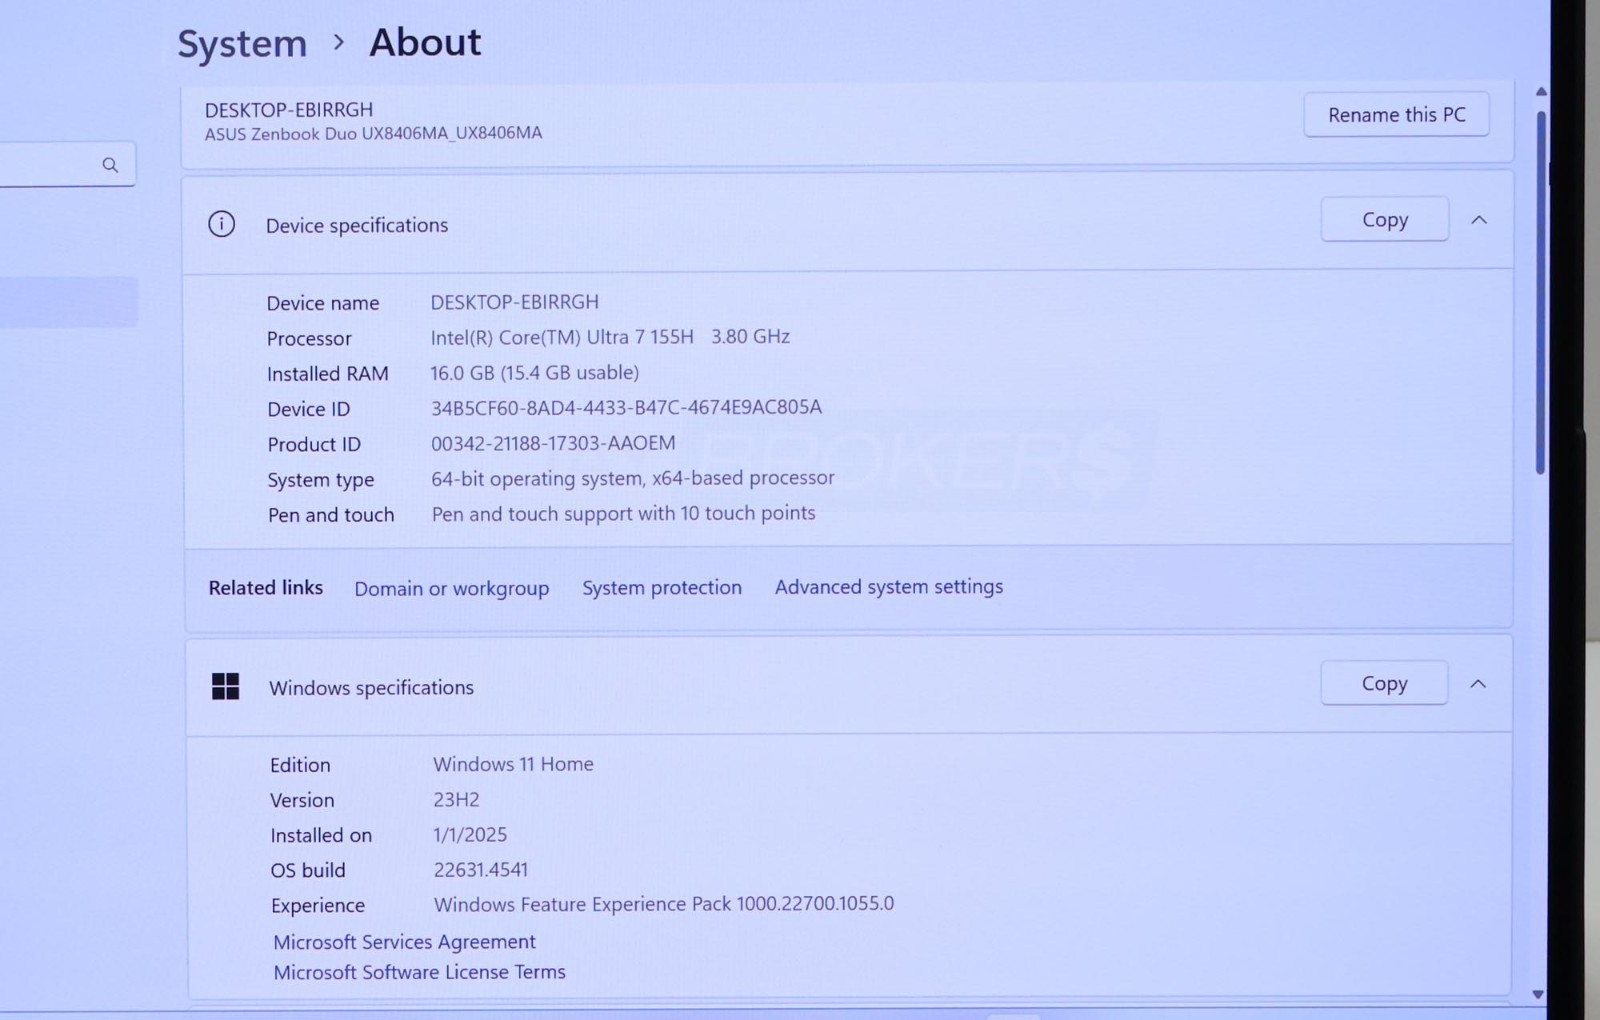
Task: Click the vertical scrollbar thumb
Action: [x=1541, y=292]
